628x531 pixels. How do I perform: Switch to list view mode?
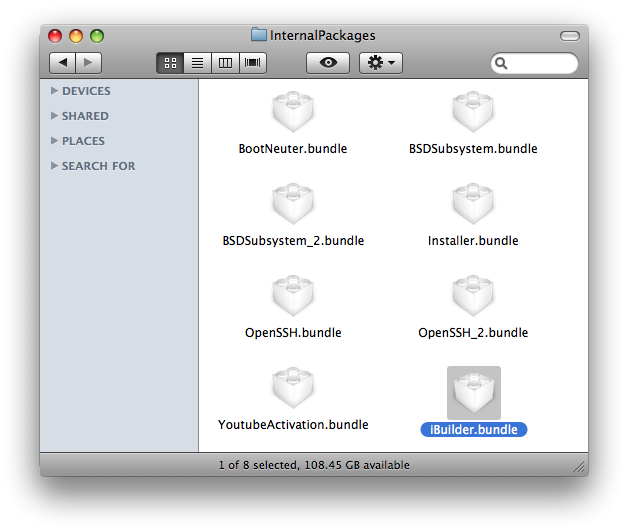click(x=197, y=63)
